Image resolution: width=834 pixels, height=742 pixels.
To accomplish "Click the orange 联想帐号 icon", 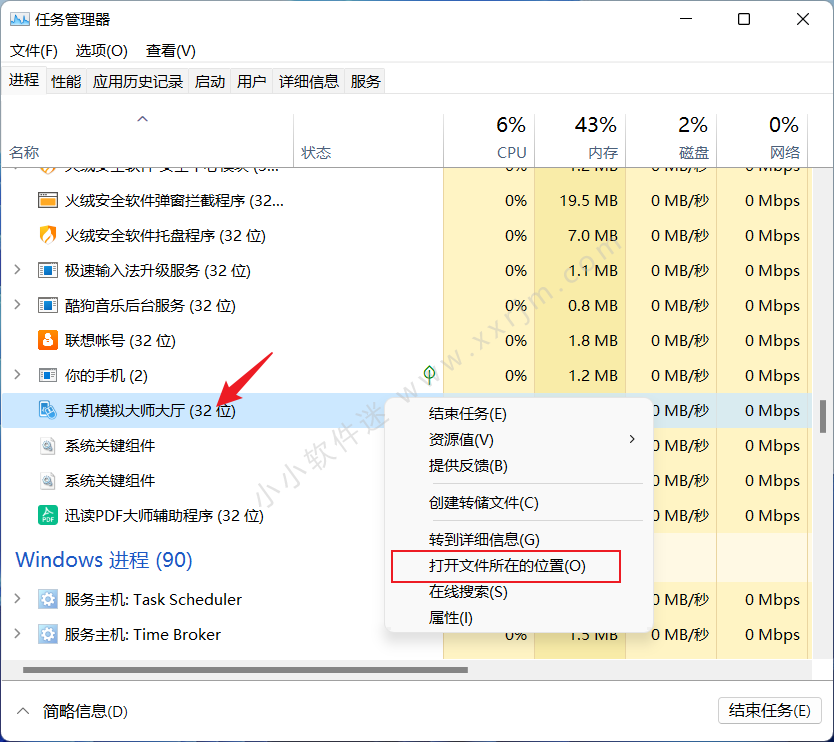I will [x=48, y=340].
